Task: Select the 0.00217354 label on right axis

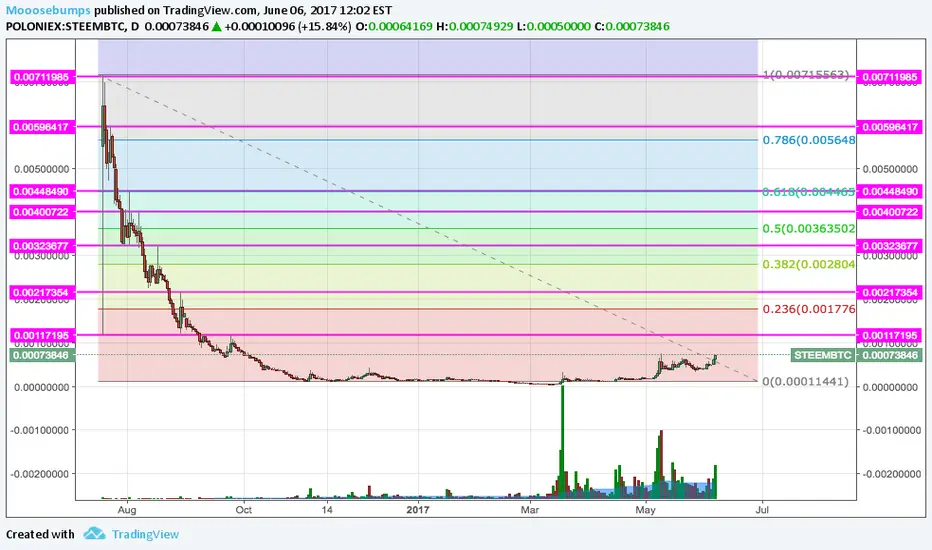Action: (890, 293)
